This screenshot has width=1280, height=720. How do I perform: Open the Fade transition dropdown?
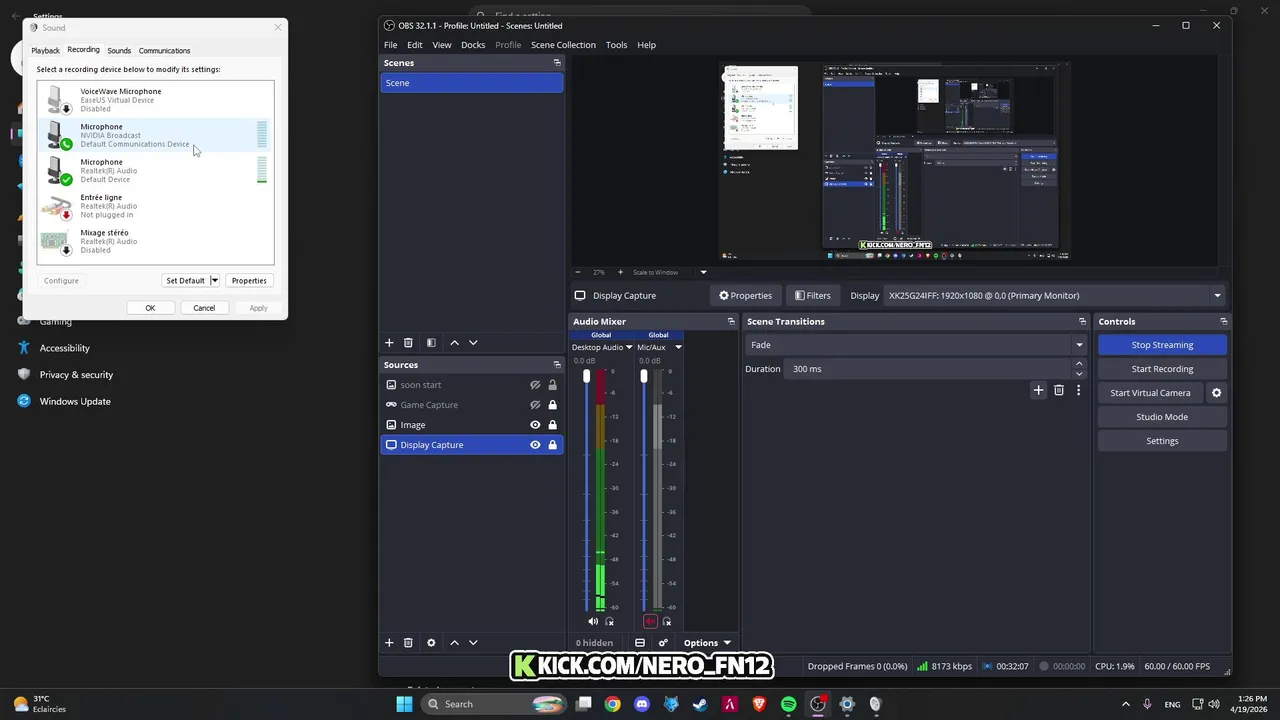[x=916, y=345]
